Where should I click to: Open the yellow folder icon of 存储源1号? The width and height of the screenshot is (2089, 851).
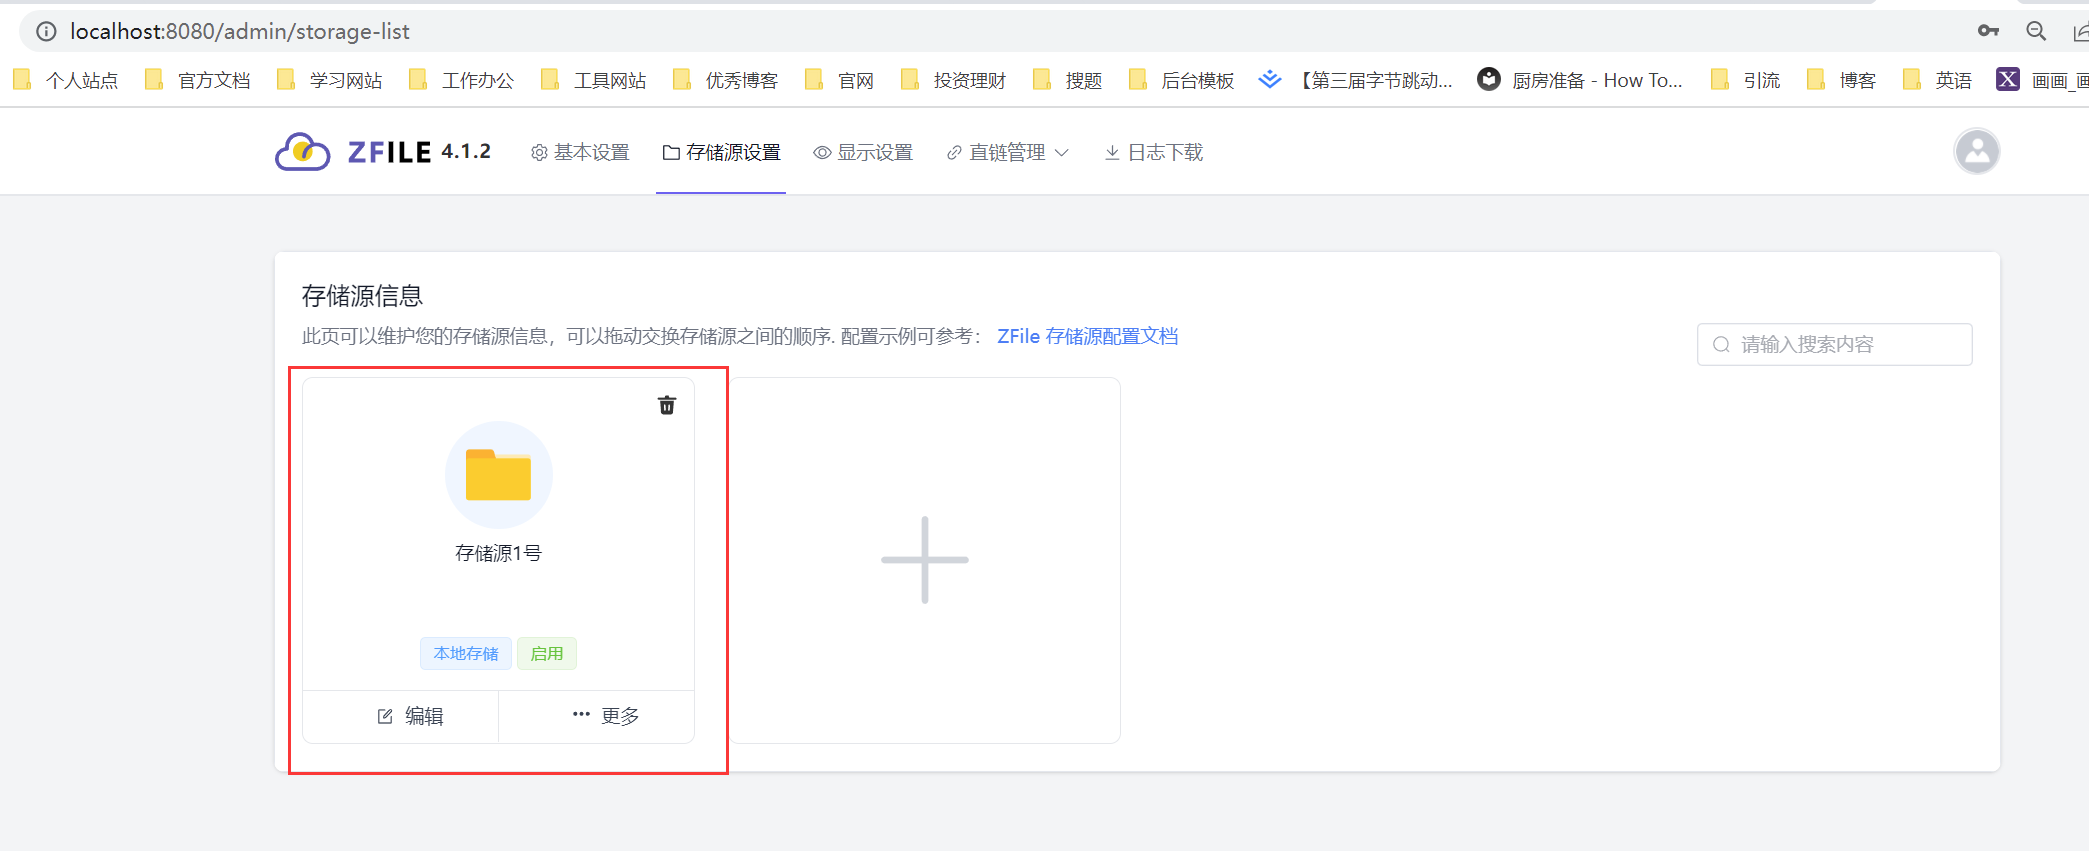tap(498, 475)
